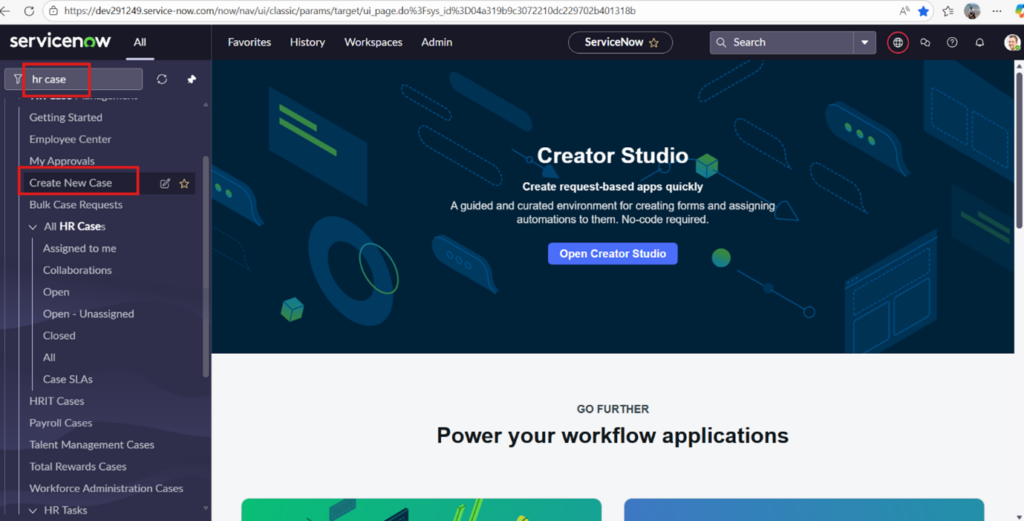The height and width of the screenshot is (521, 1024).
Task: Click the refresh icon next to filter
Action: tap(162, 79)
